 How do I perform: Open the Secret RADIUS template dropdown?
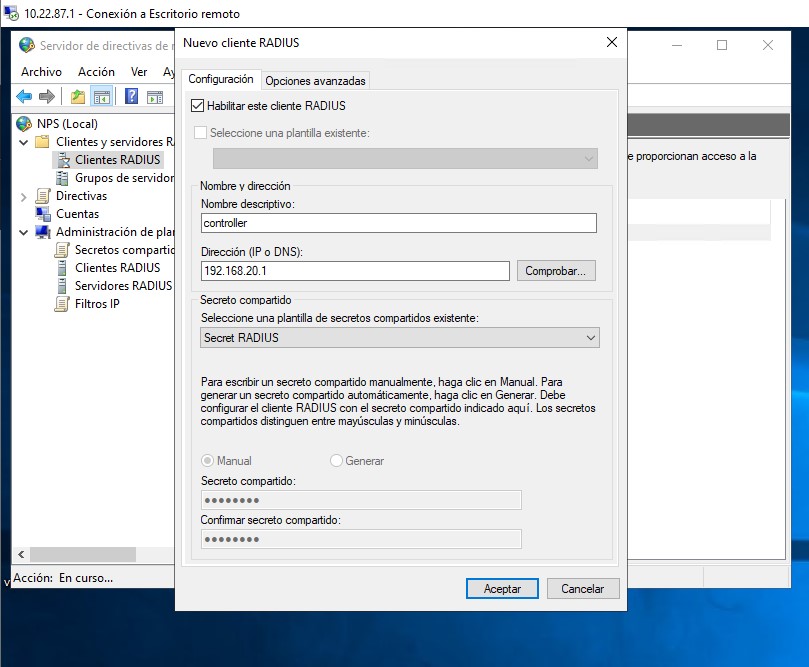[400, 338]
